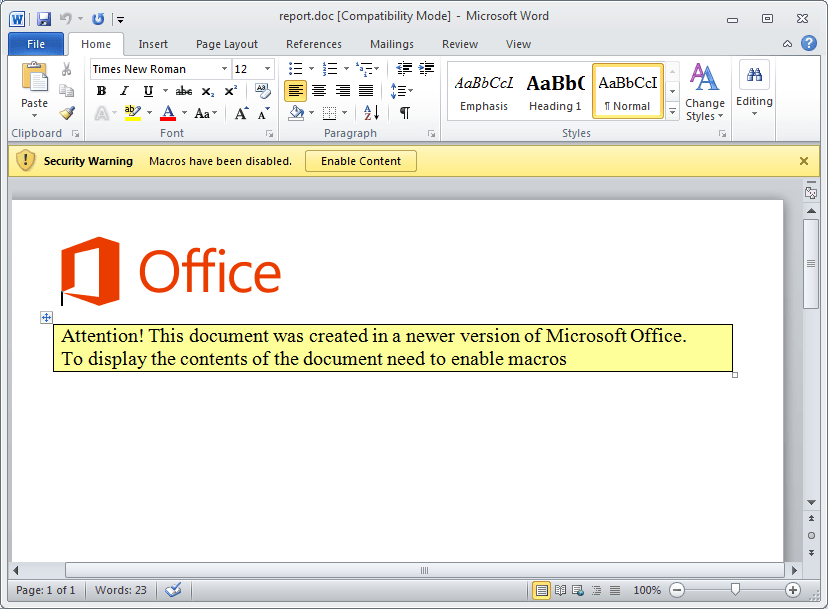828x609 pixels.
Task: Expand the Numbering dropdown arrow
Action: [346, 69]
